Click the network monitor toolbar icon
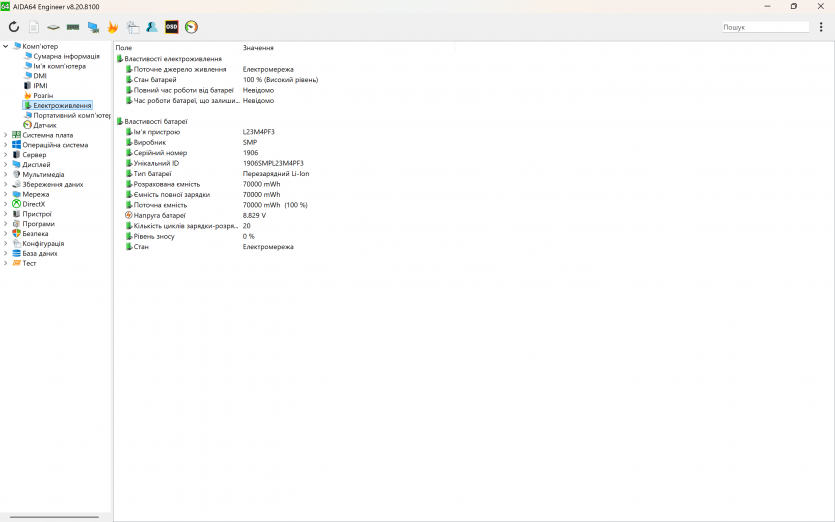Viewport: 835px width, 522px height. click(93, 27)
